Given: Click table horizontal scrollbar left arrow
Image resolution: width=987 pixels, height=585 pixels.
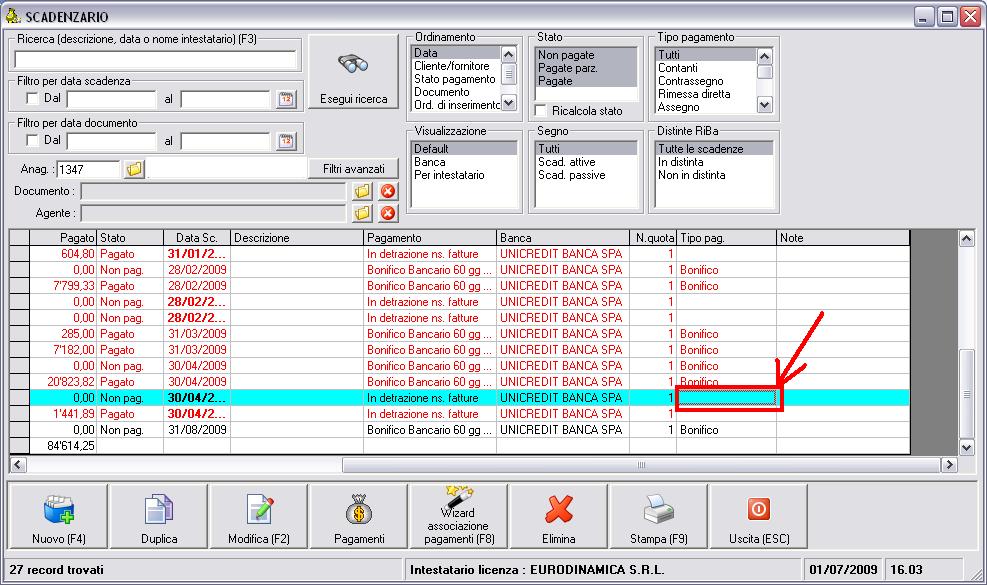Looking at the screenshot, I should point(18,465).
